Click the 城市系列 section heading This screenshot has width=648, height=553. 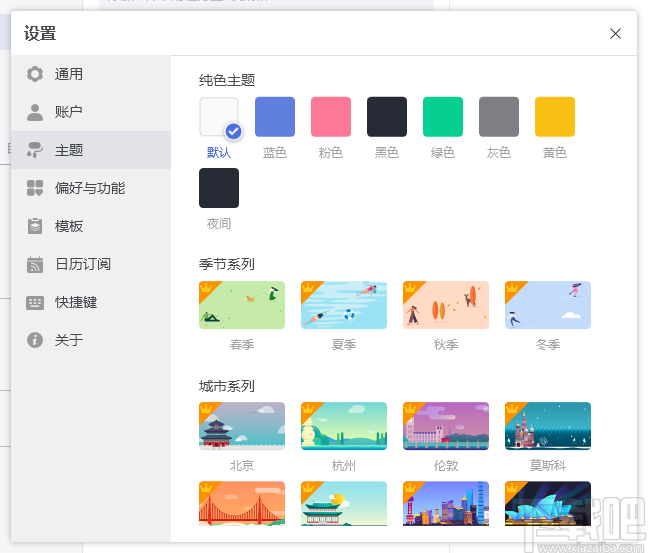click(x=227, y=386)
